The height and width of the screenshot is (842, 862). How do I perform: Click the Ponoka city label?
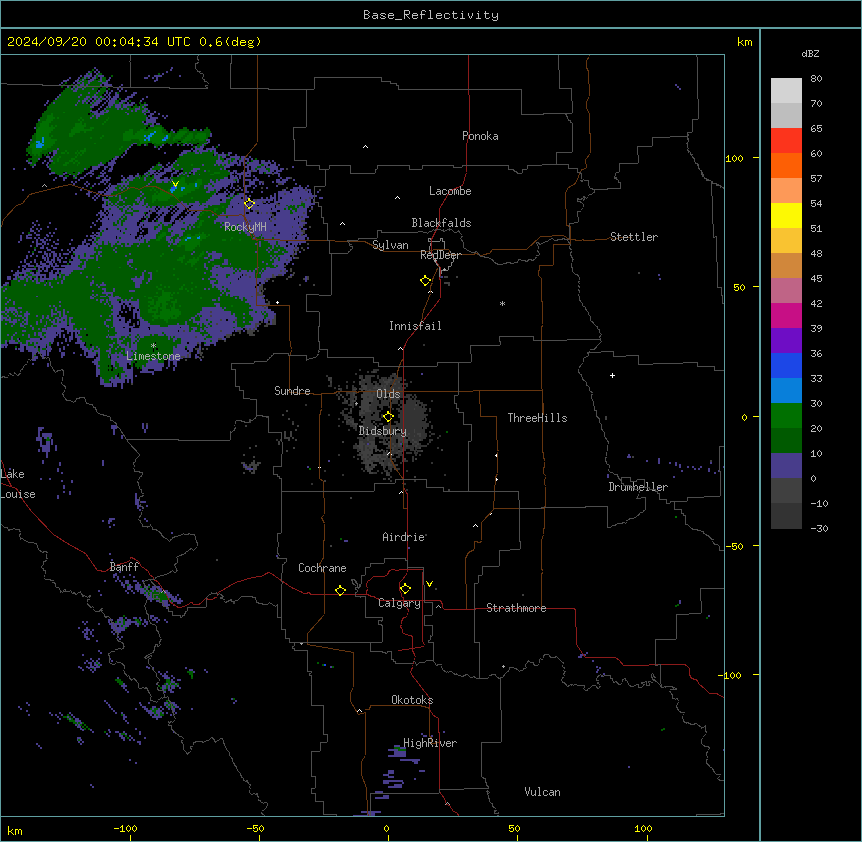click(x=480, y=136)
